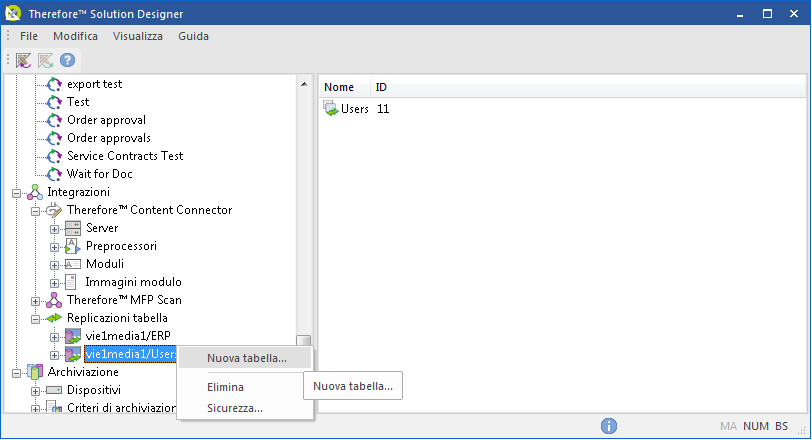Click the Moduli node icon
The image size is (812, 440).
[x=72, y=264]
